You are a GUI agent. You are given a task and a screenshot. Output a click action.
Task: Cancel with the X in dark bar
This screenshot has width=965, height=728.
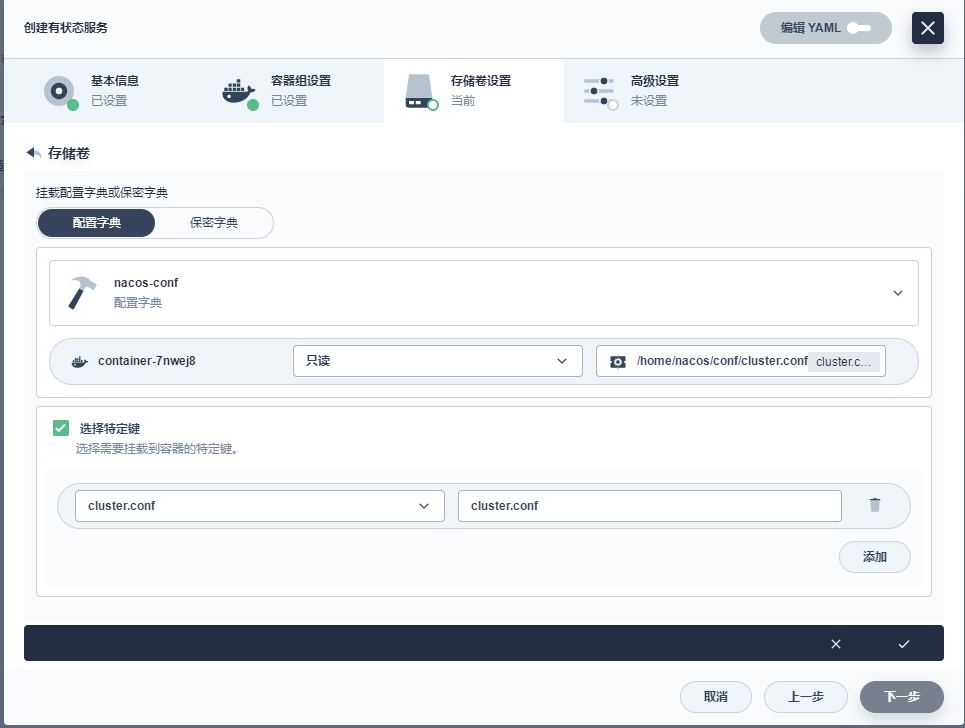(836, 644)
